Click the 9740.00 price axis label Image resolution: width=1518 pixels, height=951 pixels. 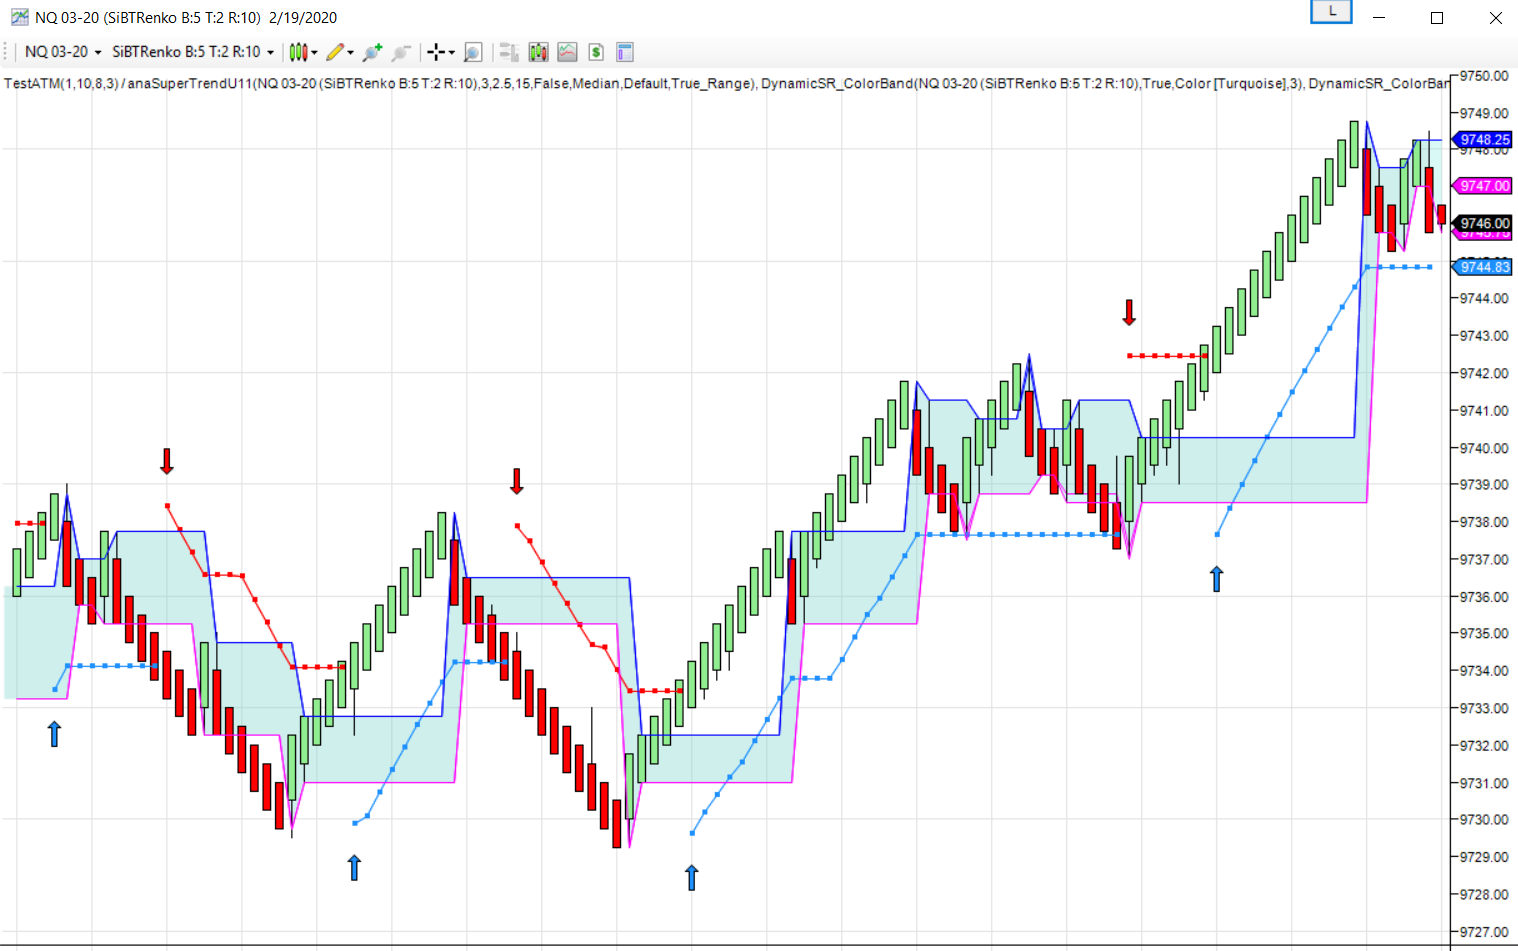[x=1484, y=448]
